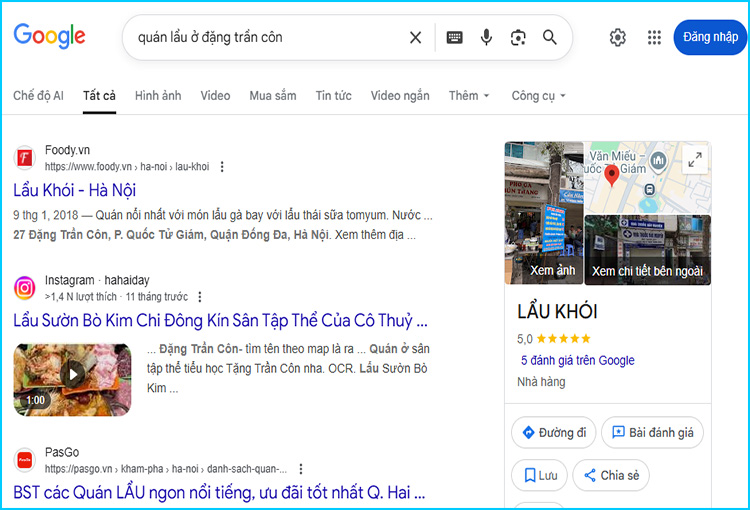750x510 pixels.
Task: Open Xem chi tiết bên ngoài thumbnail
Action: tap(648, 250)
